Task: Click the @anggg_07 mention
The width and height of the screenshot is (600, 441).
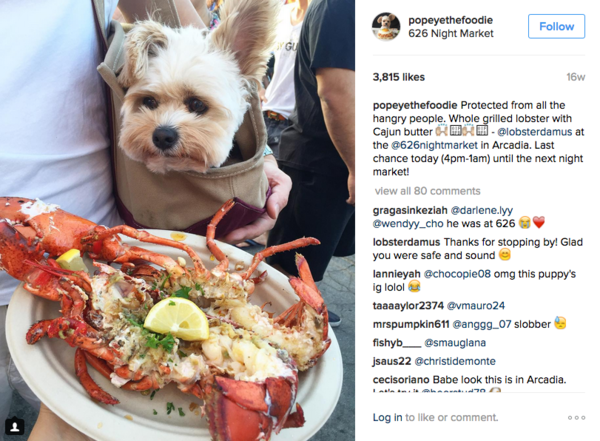Action: coord(482,324)
